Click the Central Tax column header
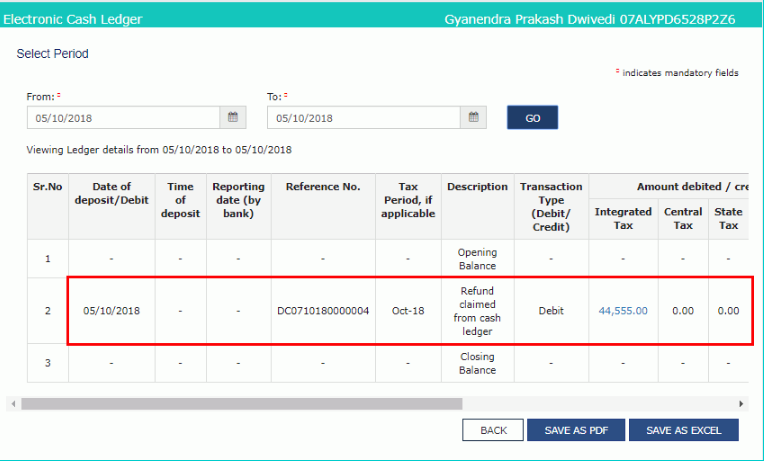Image resolution: width=767 pixels, height=465 pixels. click(683, 219)
